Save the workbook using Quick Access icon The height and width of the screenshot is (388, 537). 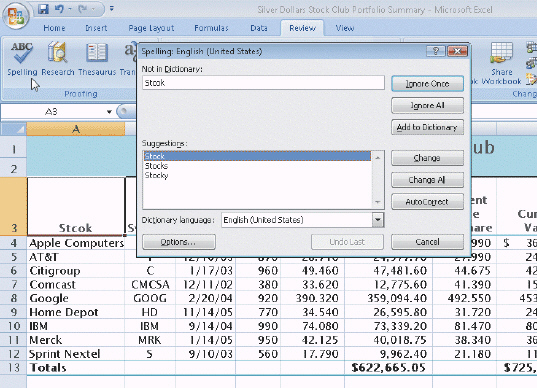click(x=43, y=9)
